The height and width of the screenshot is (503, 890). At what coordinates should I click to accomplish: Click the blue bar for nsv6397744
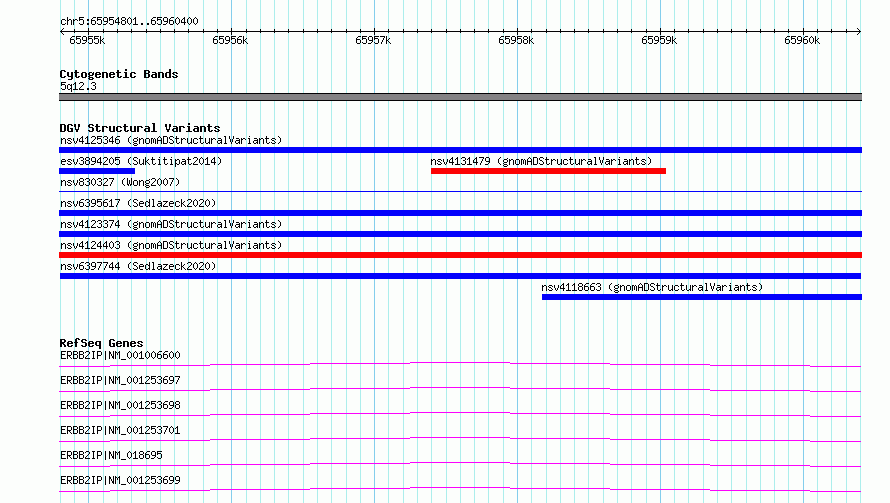460,276
